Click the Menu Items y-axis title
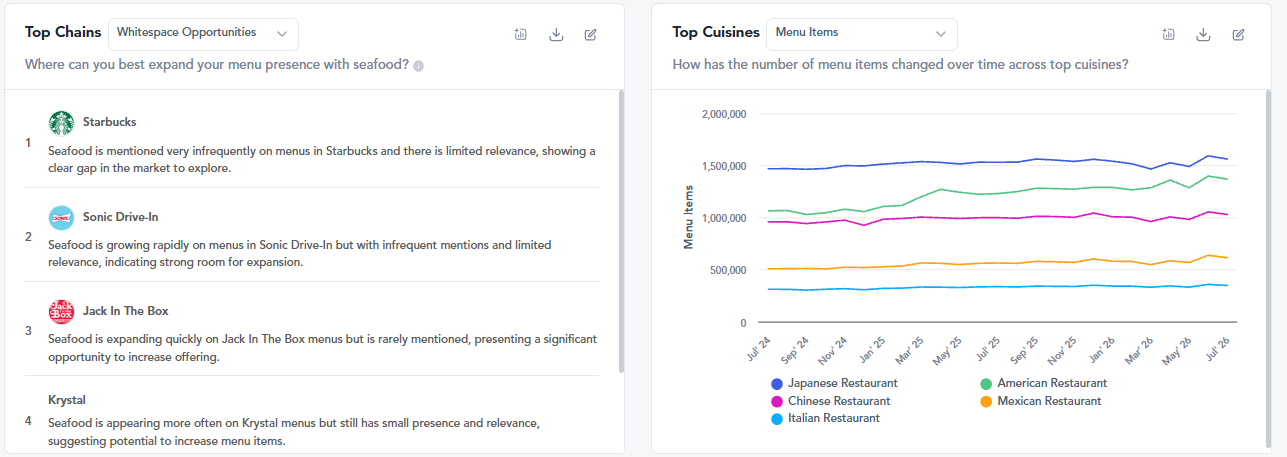Image resolution: width=1287 pixels, height=457 pixels. click(688, 216)
